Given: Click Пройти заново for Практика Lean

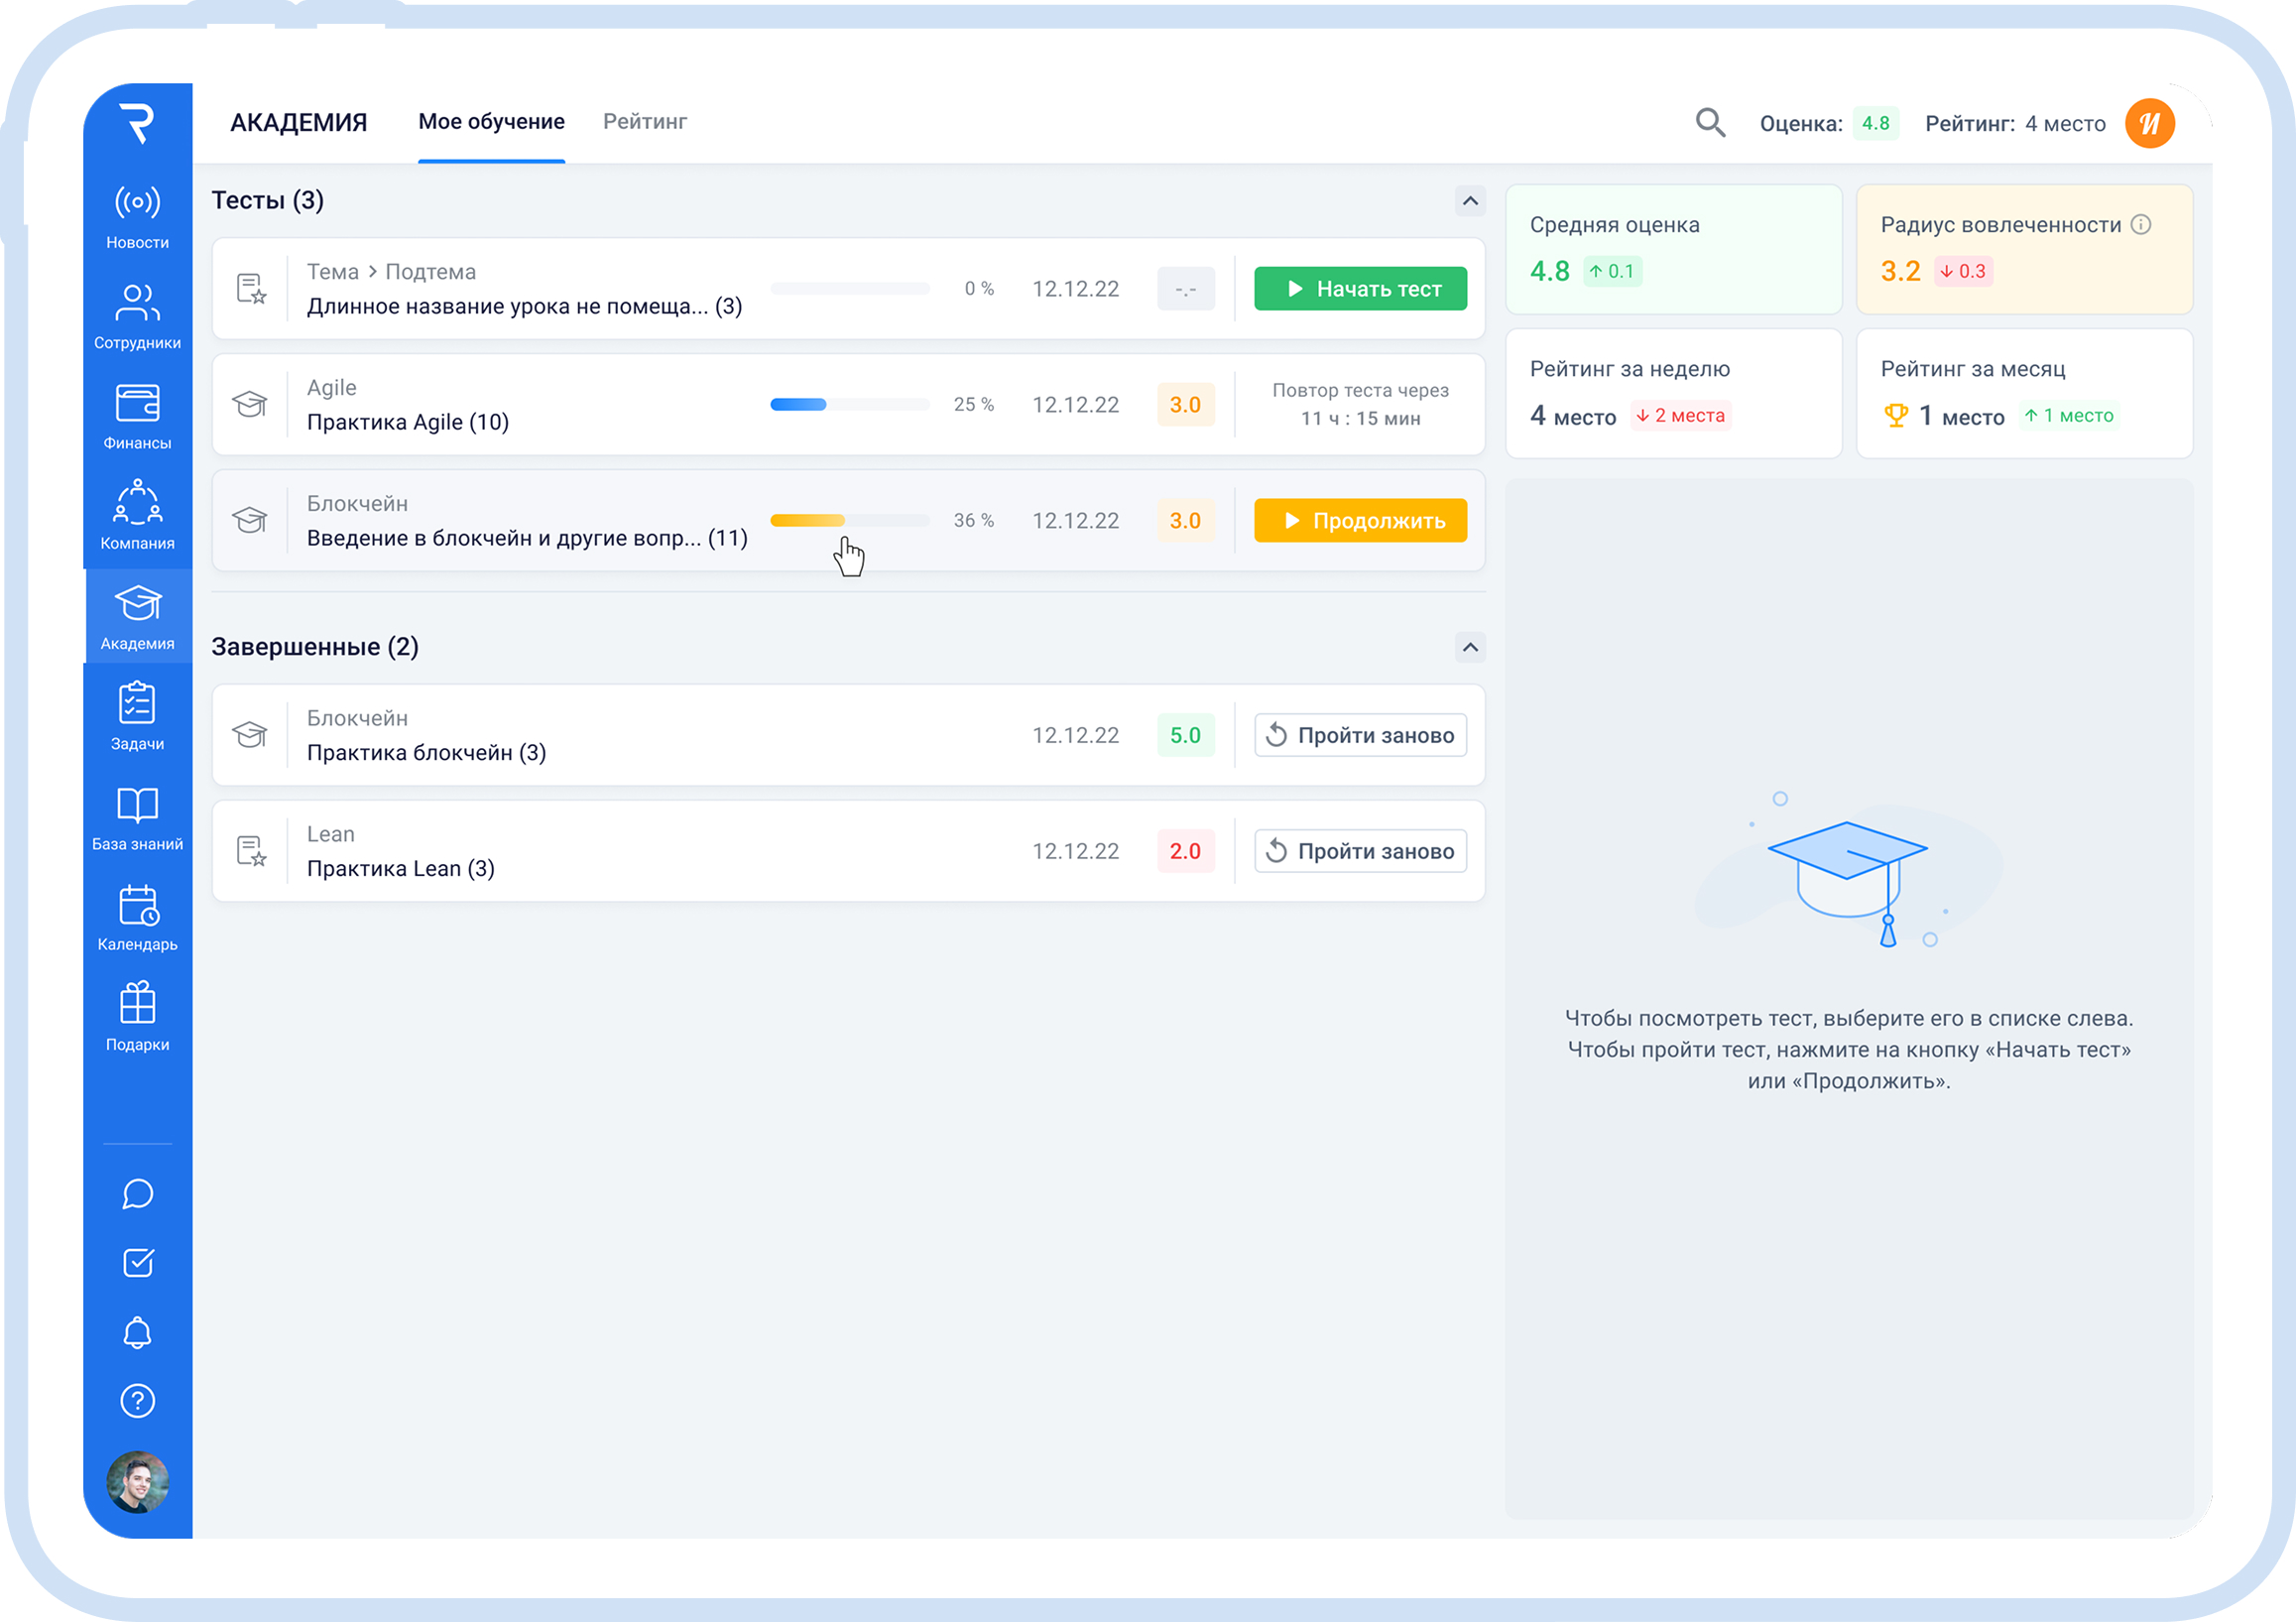Looking at the screenshot, I should (x=1360, y=851).
